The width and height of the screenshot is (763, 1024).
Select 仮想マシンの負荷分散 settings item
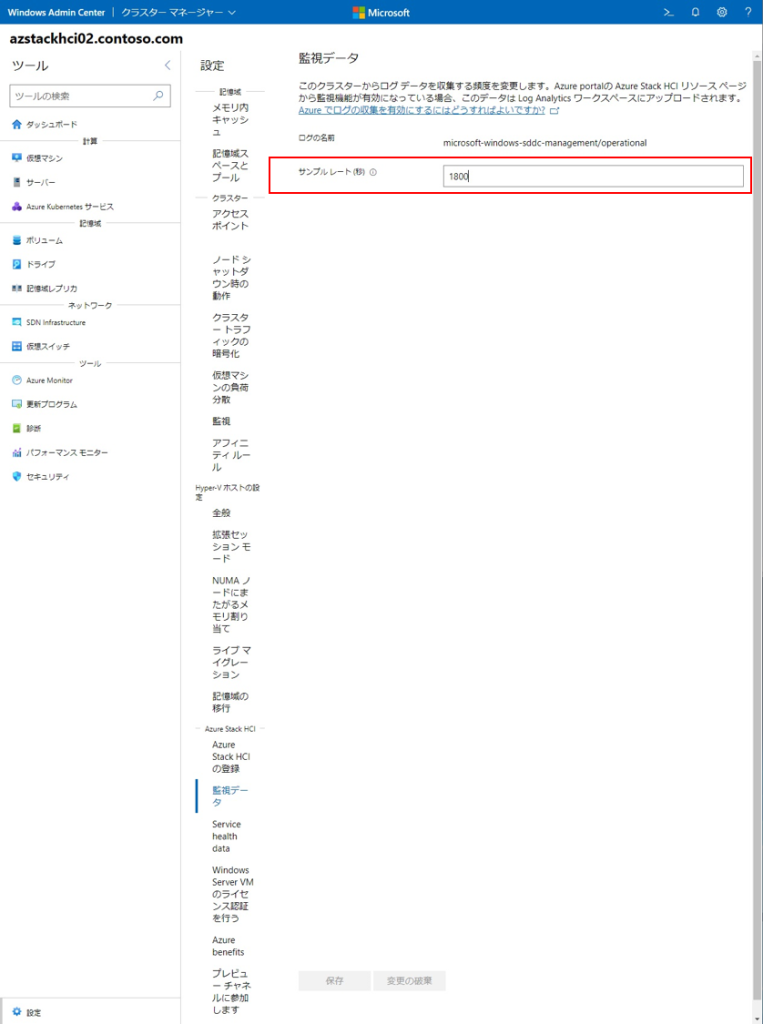point(230,387)
